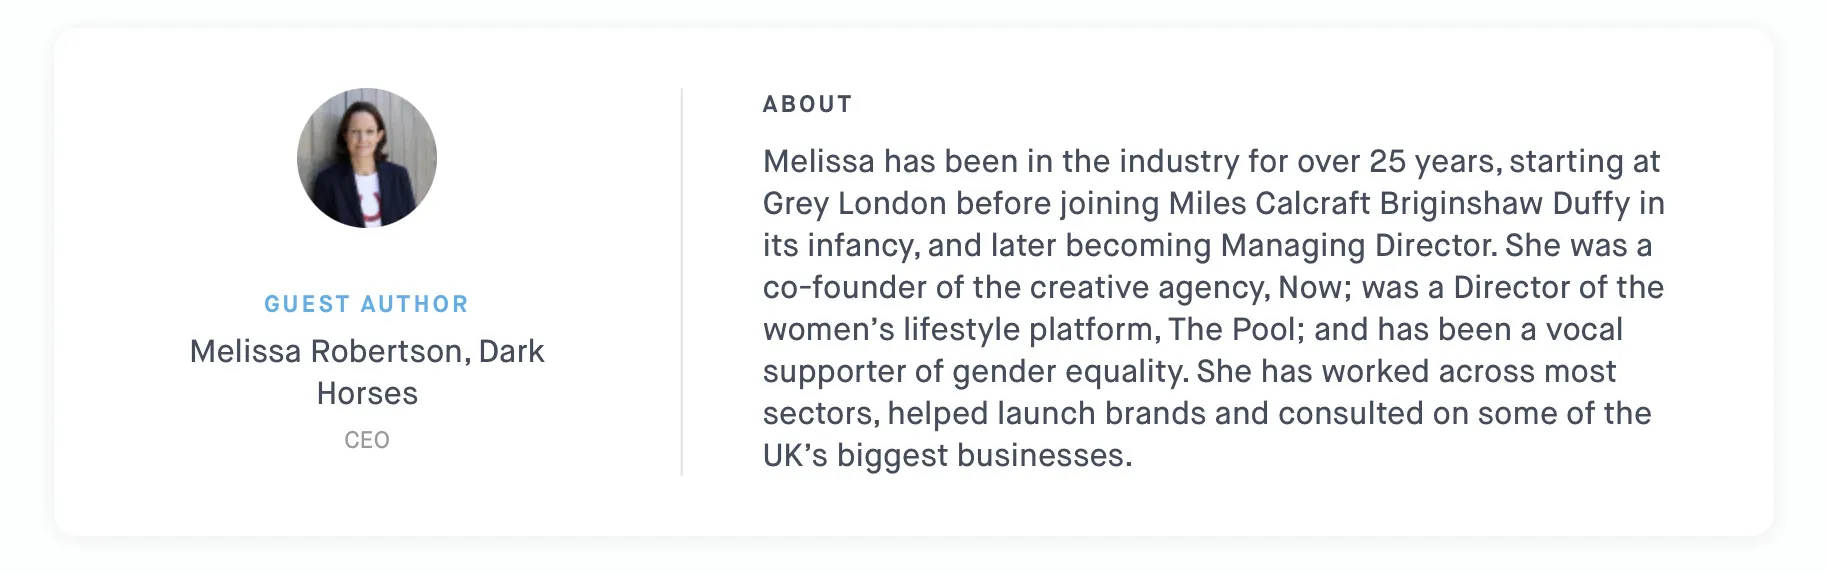The image size is (1826, 574).
Task: Click the CEO job title text
Action: coord(367,440)
